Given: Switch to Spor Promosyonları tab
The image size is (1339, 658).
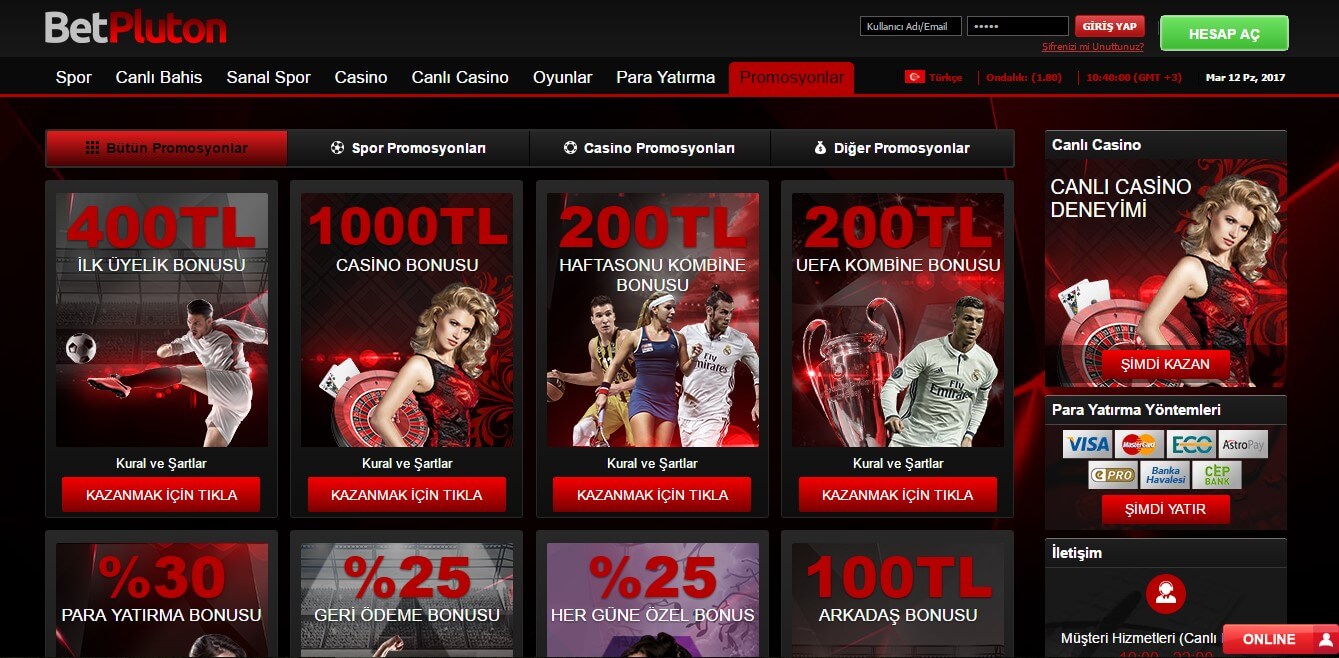Looking at the screenshot, I should click(x=408, y=148).
